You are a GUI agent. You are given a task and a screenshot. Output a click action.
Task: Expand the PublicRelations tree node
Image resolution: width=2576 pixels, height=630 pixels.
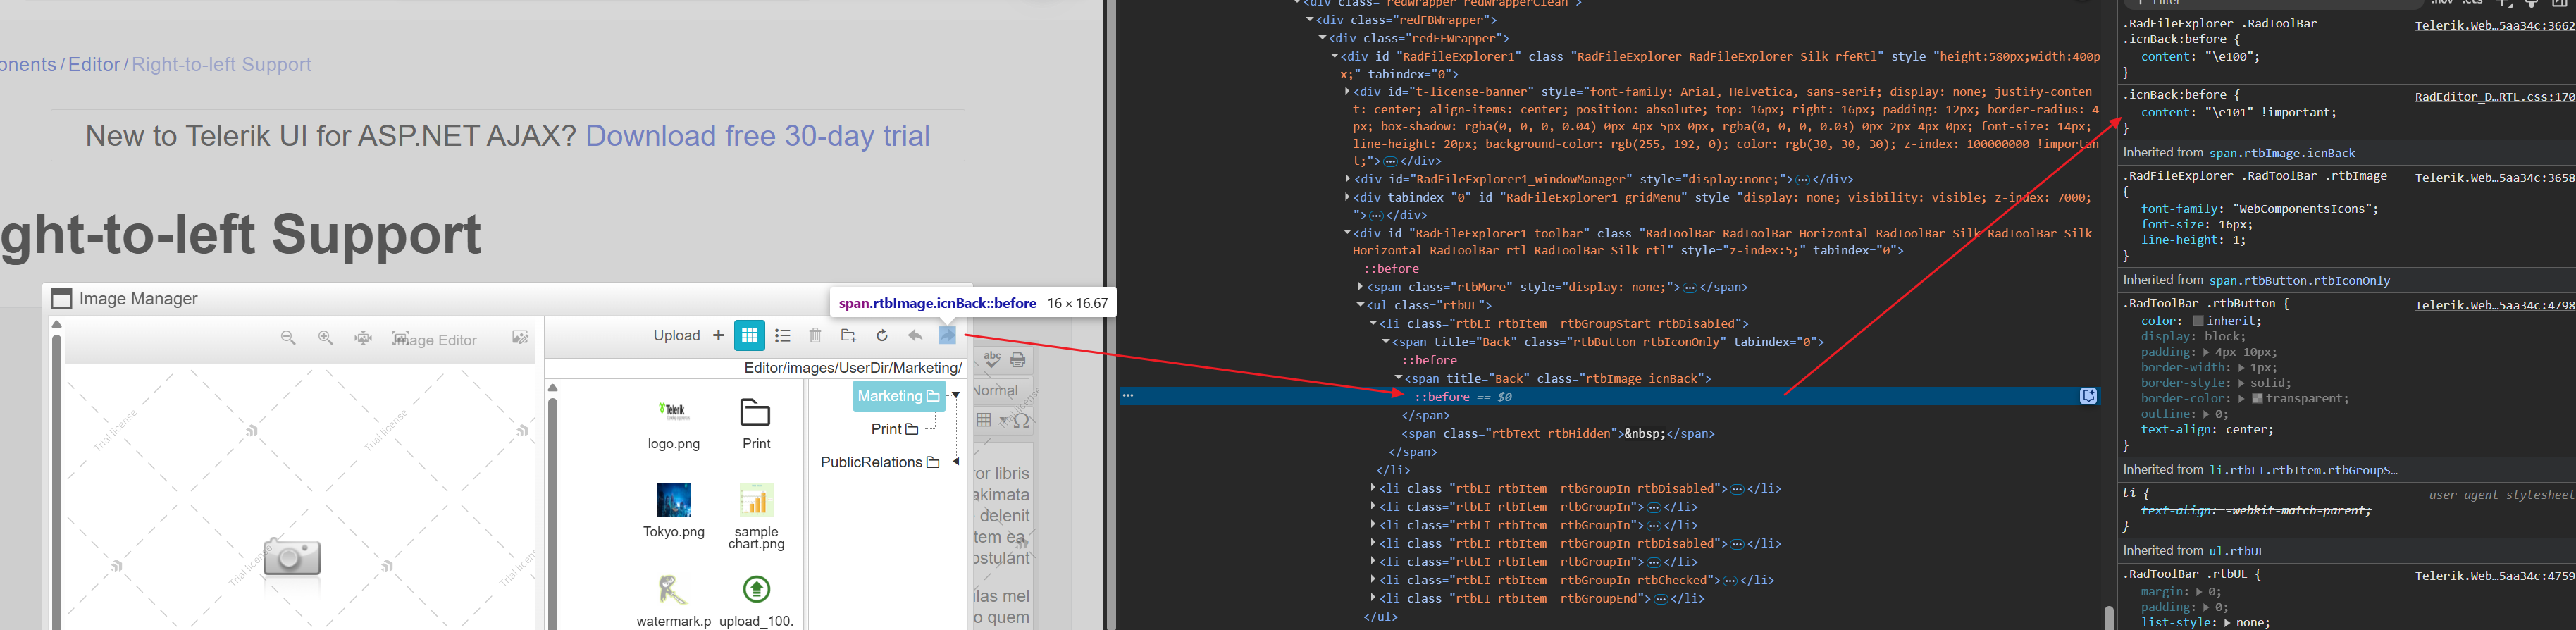(x=956, y=462)
